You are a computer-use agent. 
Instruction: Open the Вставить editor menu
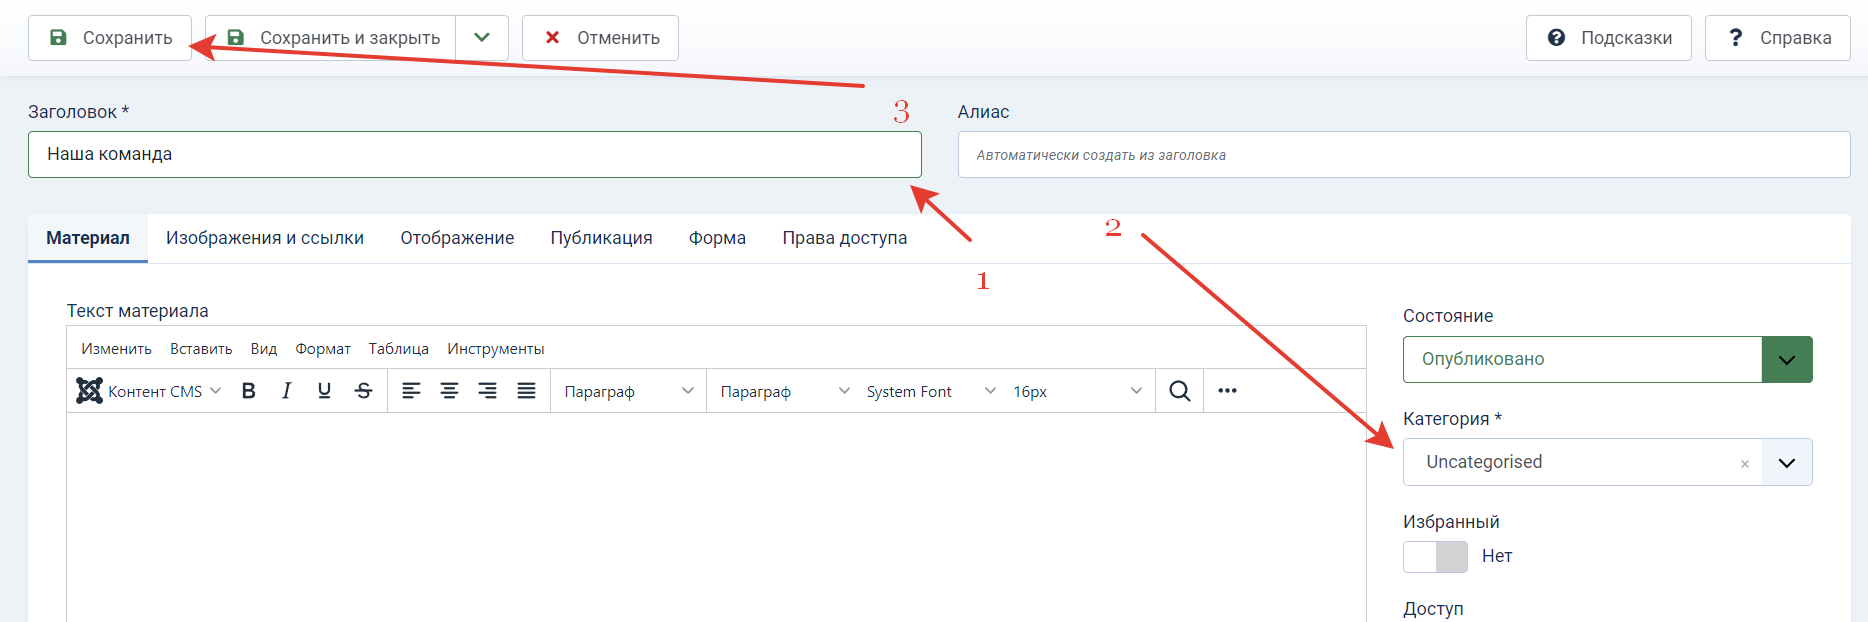point(201,349)
